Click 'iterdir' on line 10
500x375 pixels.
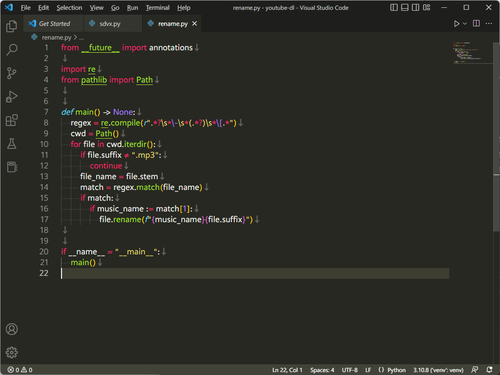[135, 144]
